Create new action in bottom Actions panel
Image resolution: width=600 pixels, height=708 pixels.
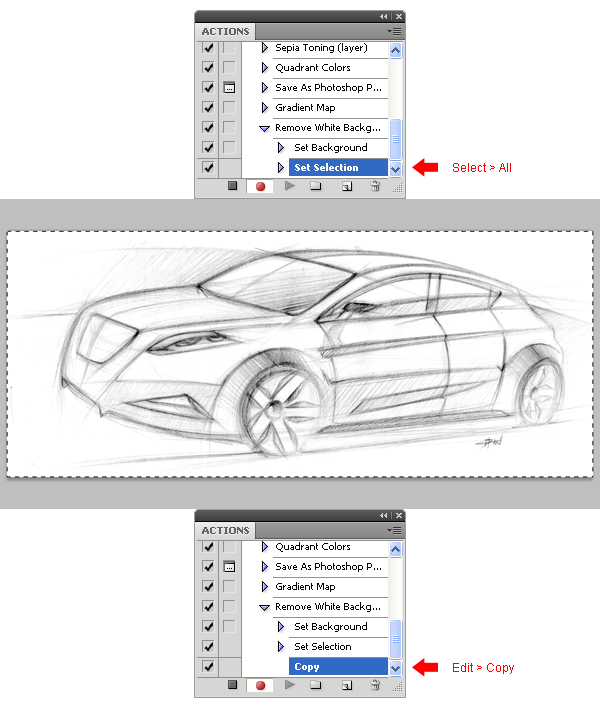click(x=347, y=685)
